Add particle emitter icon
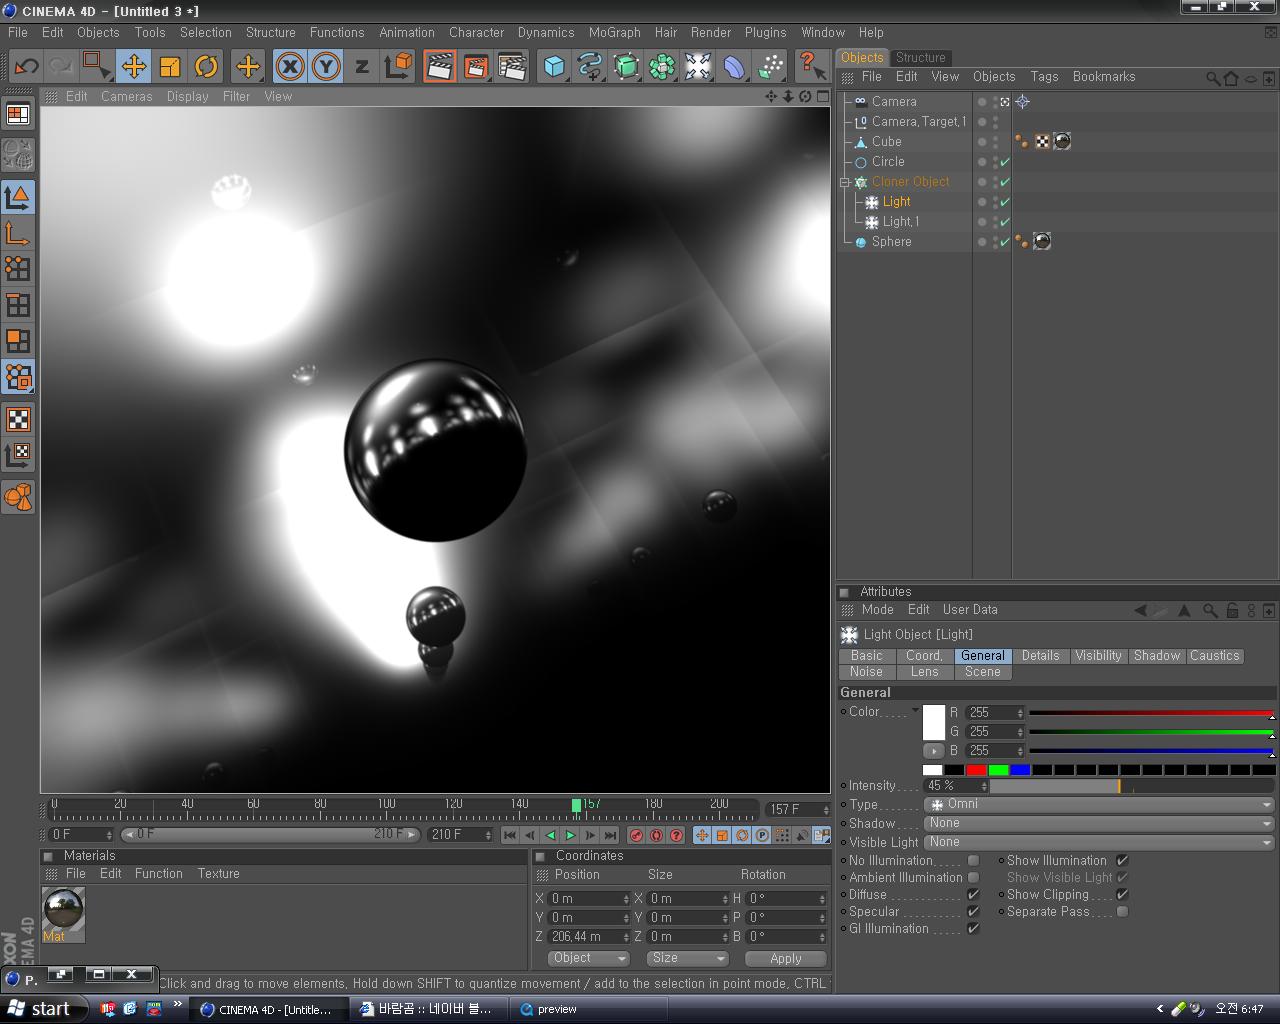Viewport: 1280px width, 1024px height. pos(770,67)
